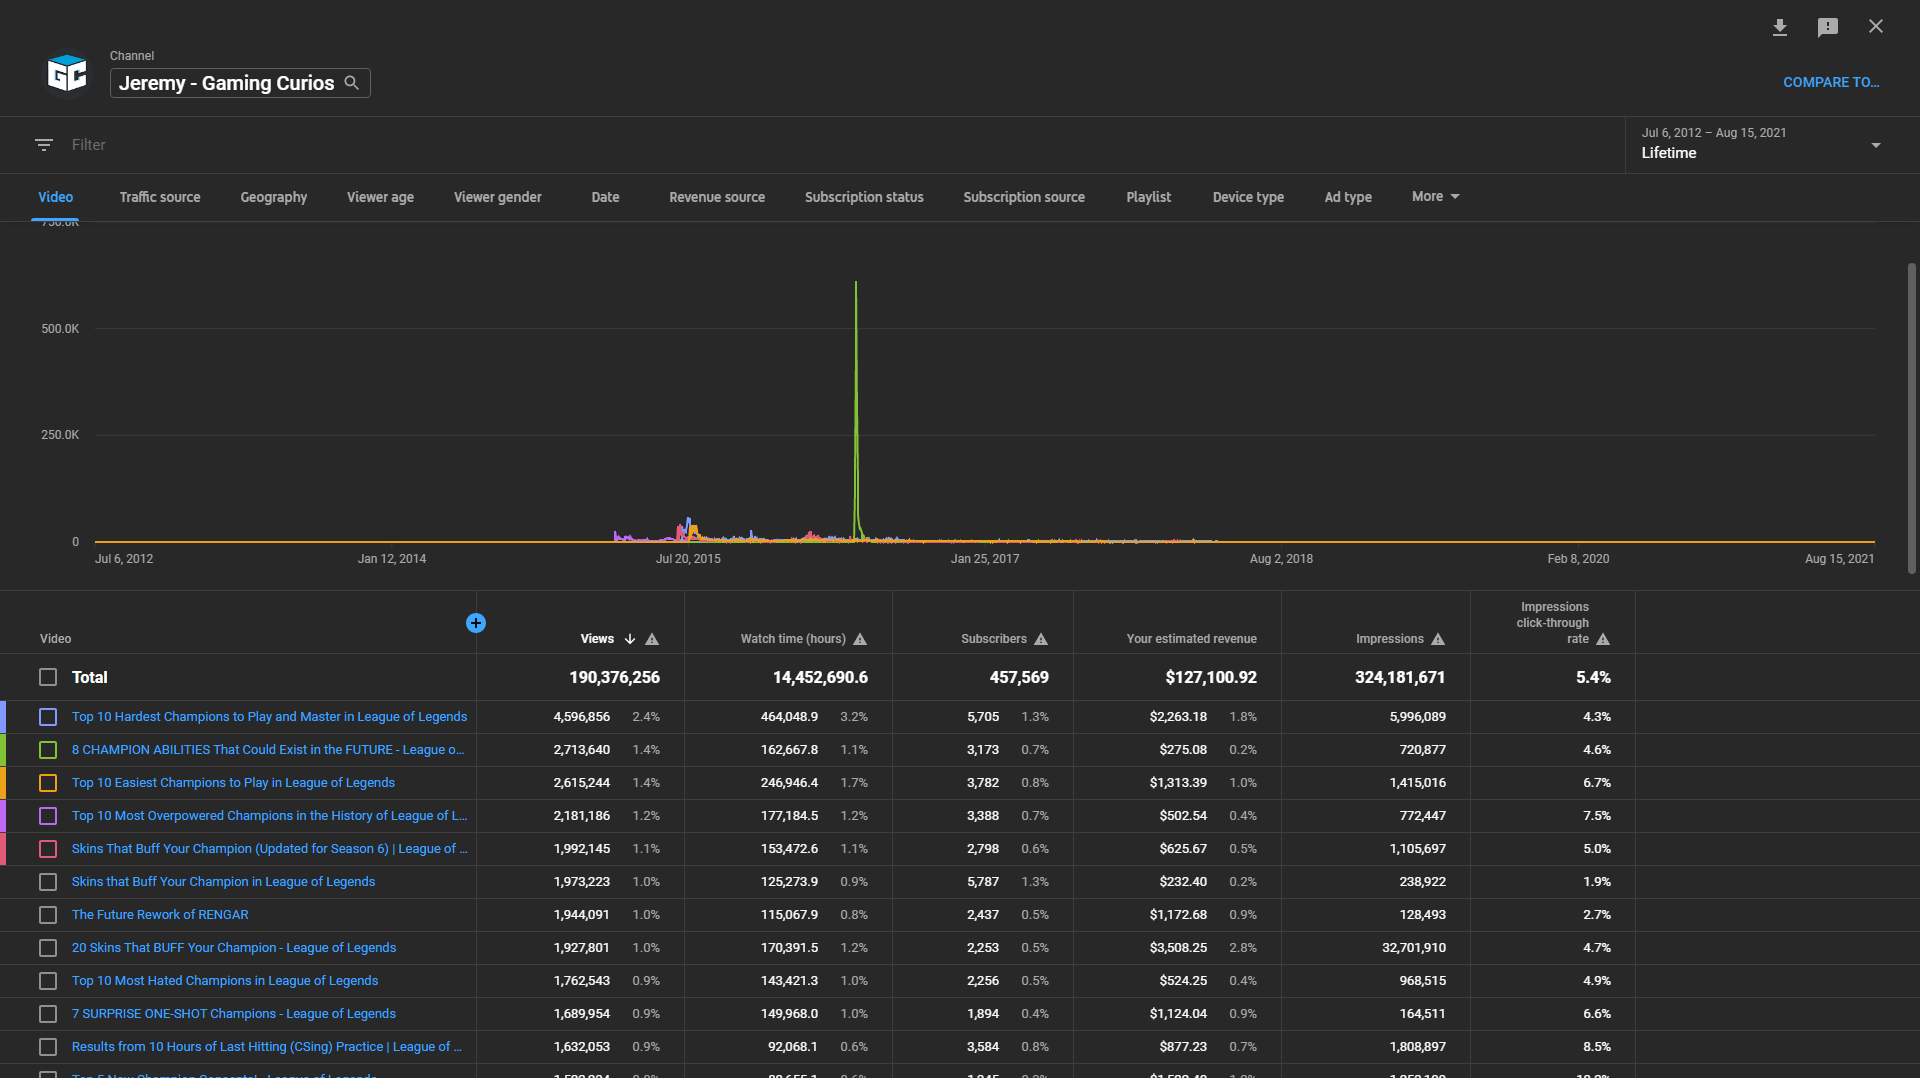Click the Views sort descending arrow

630,639
